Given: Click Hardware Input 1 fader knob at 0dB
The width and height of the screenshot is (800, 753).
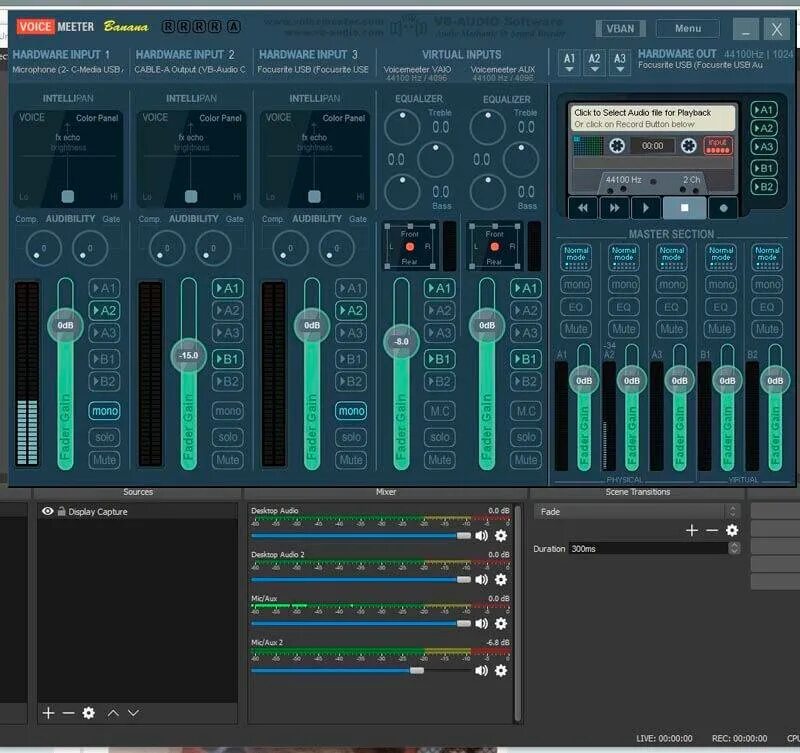Looking at the screenshot, I should tap(65, 325).
